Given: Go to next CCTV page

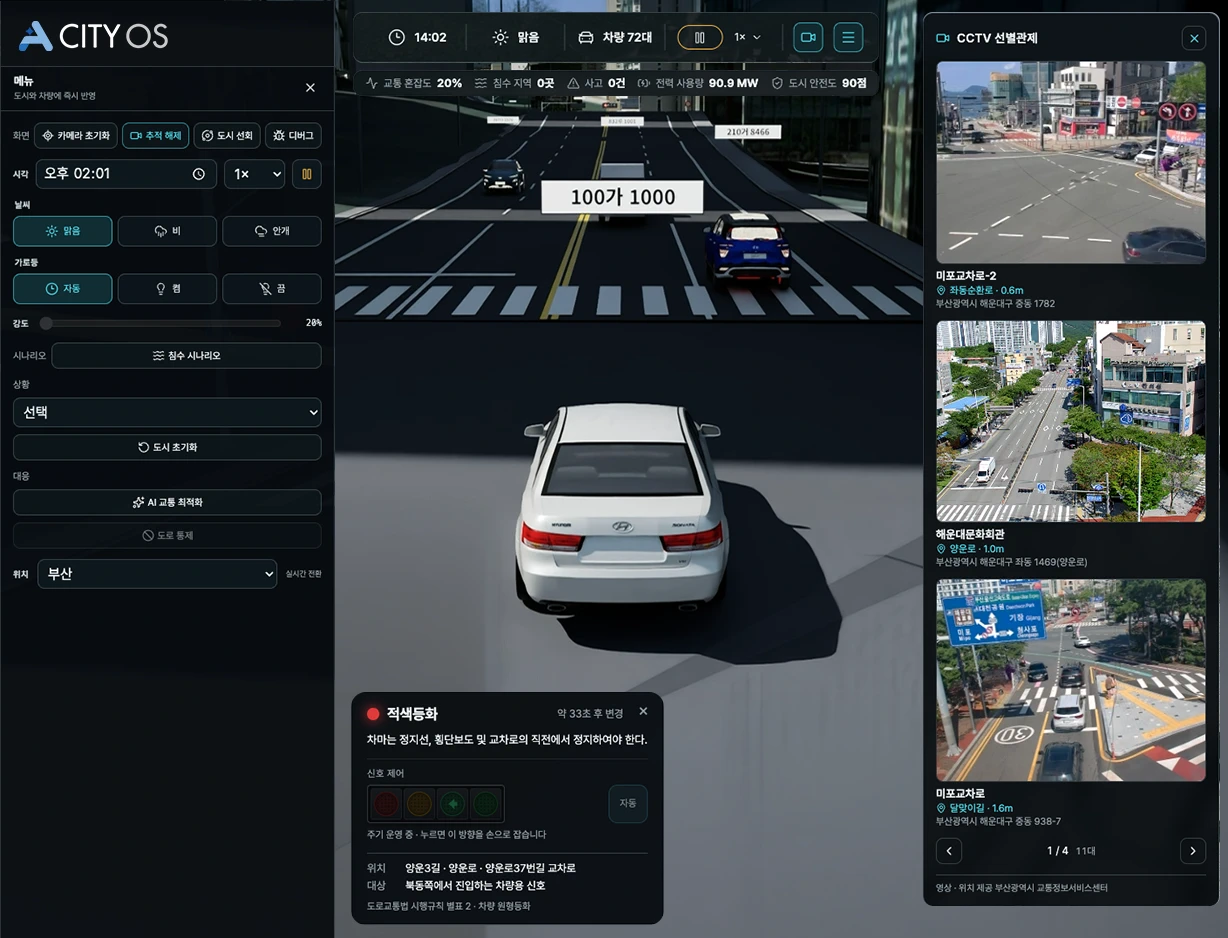Looking at the screenshot, I should 1192,851.
